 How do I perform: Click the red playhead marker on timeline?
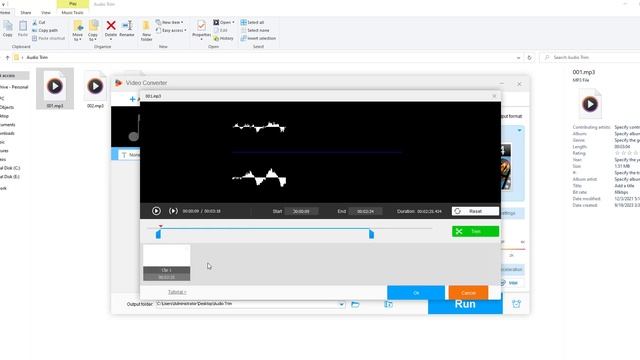pyautogui.click(x=161, y=226)
